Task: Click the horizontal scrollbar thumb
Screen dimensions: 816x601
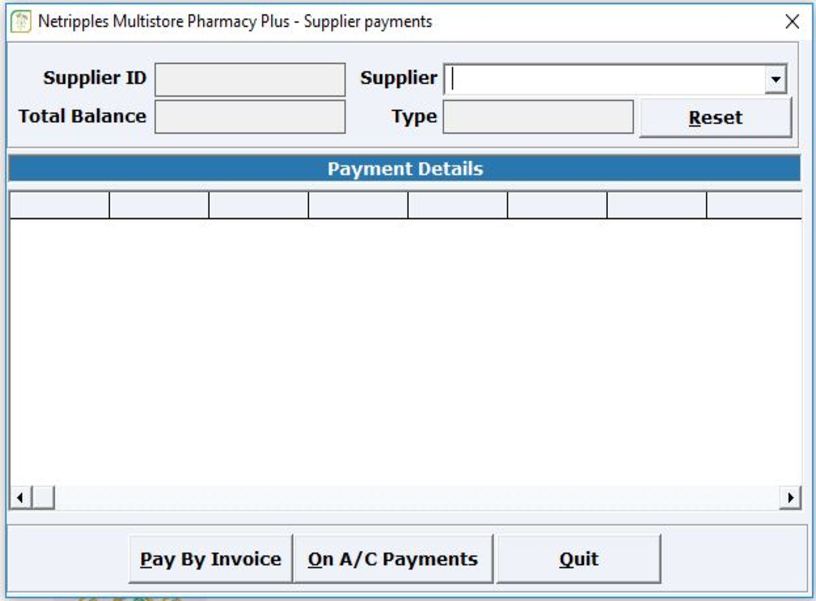Action: tap(43, 498)
